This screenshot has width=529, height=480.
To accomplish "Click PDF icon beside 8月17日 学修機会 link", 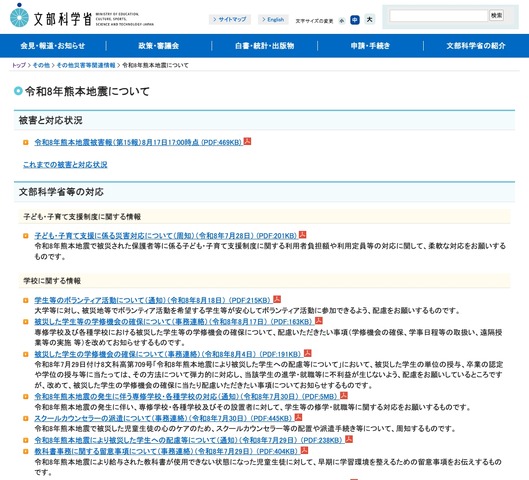I will pos(318,320).
